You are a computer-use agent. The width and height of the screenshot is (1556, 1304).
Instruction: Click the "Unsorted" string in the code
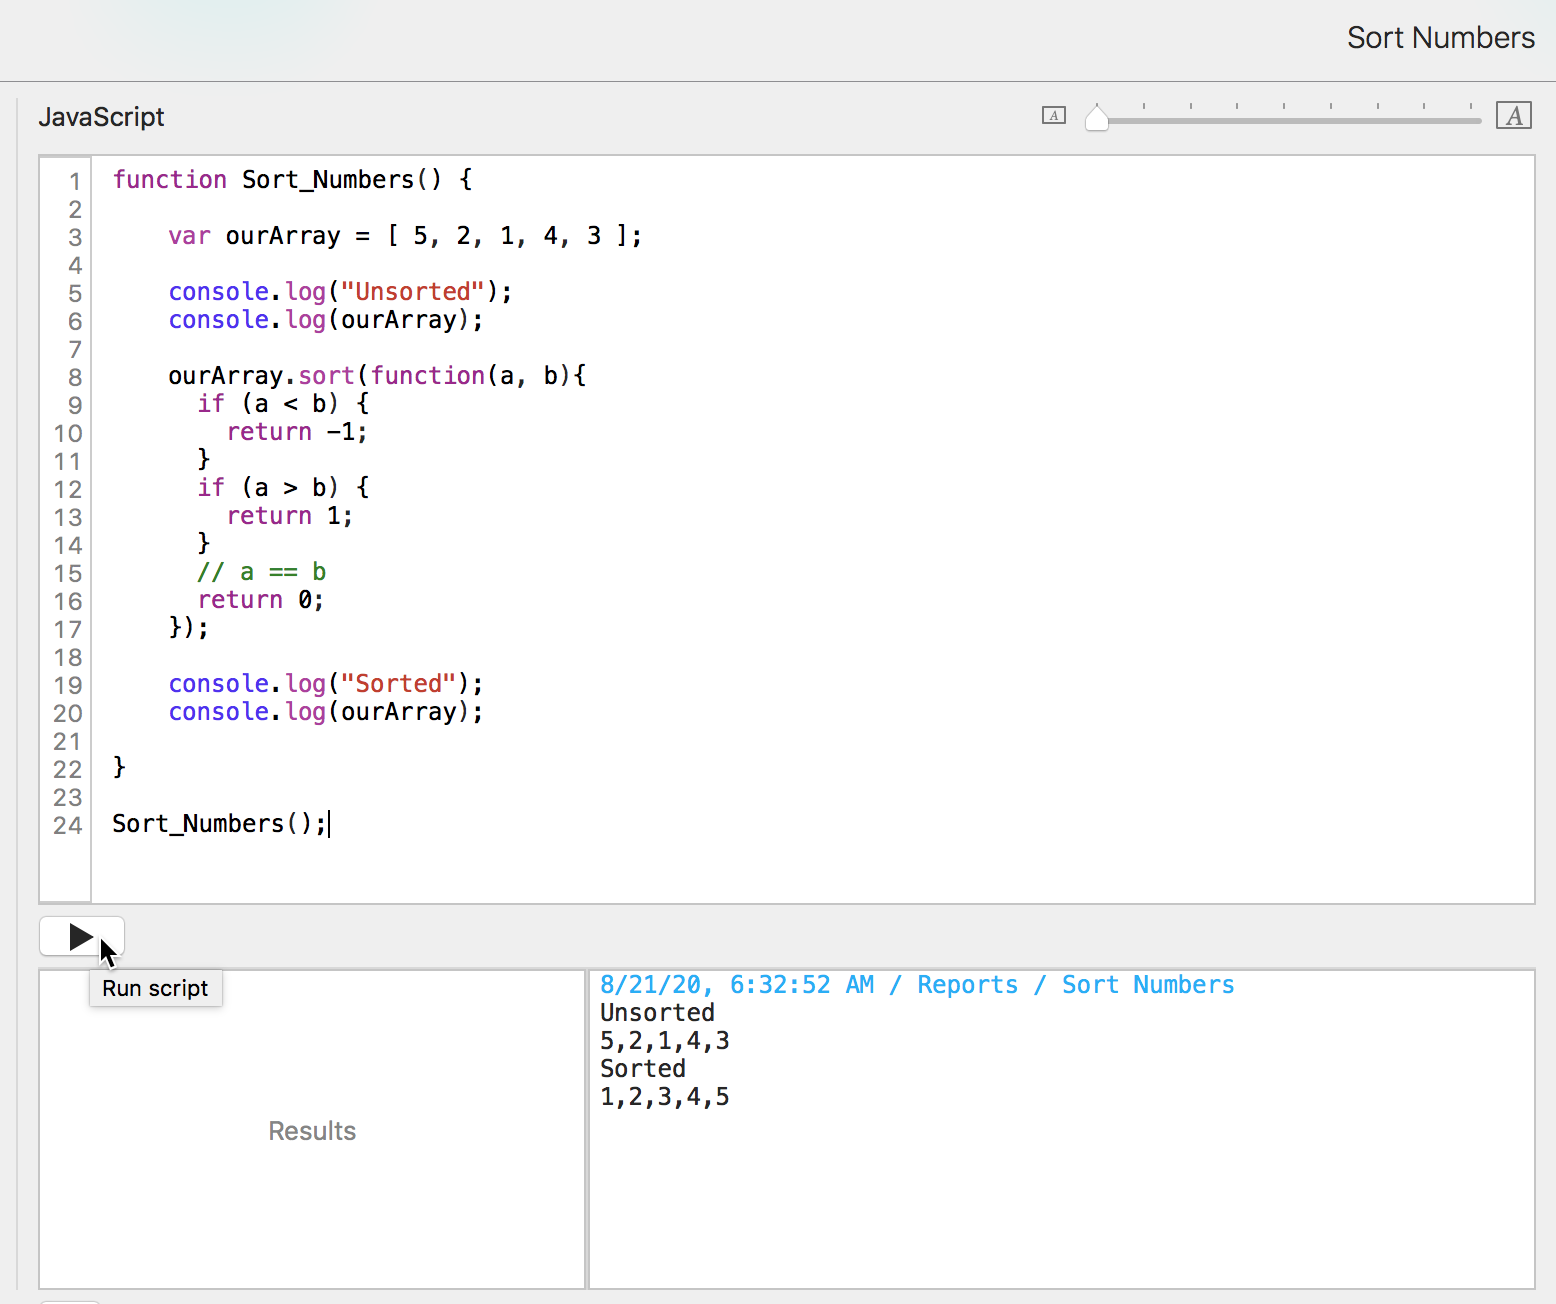(x=413, y=292)
